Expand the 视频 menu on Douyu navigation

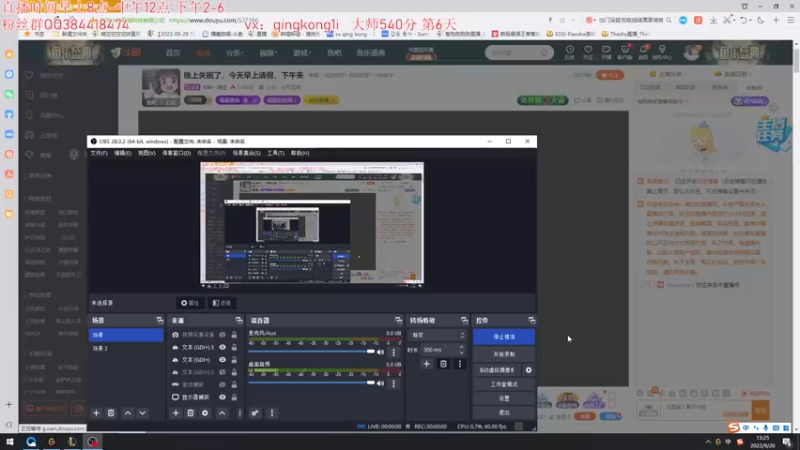[267, 53]
